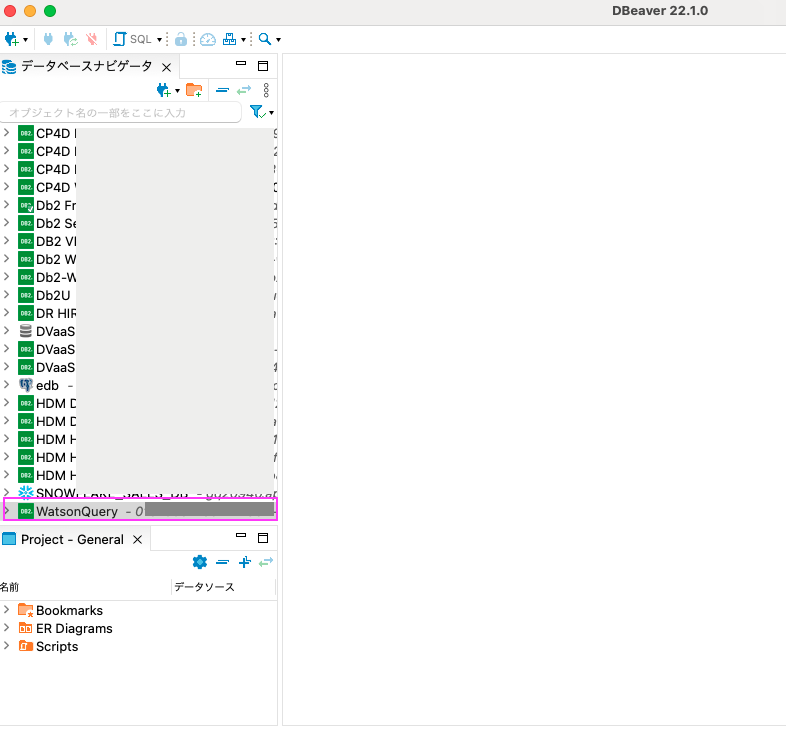Select the WatsonQuery connection row
Screen dimensions: 786x746
pos(140,511)
